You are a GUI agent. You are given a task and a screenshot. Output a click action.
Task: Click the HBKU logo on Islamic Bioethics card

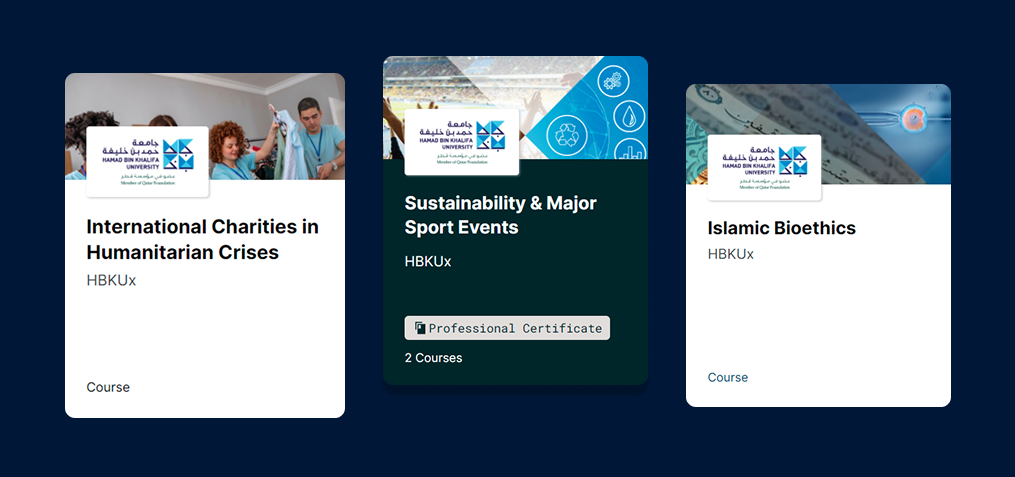tap(764, 167)
